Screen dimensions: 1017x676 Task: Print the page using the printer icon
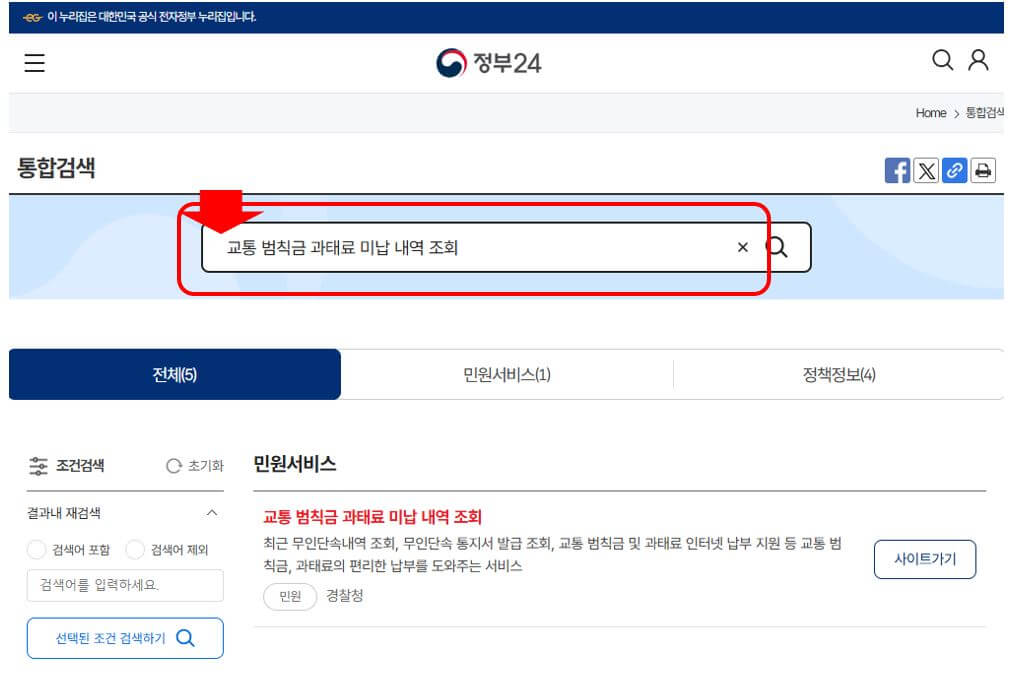(983, 170)
